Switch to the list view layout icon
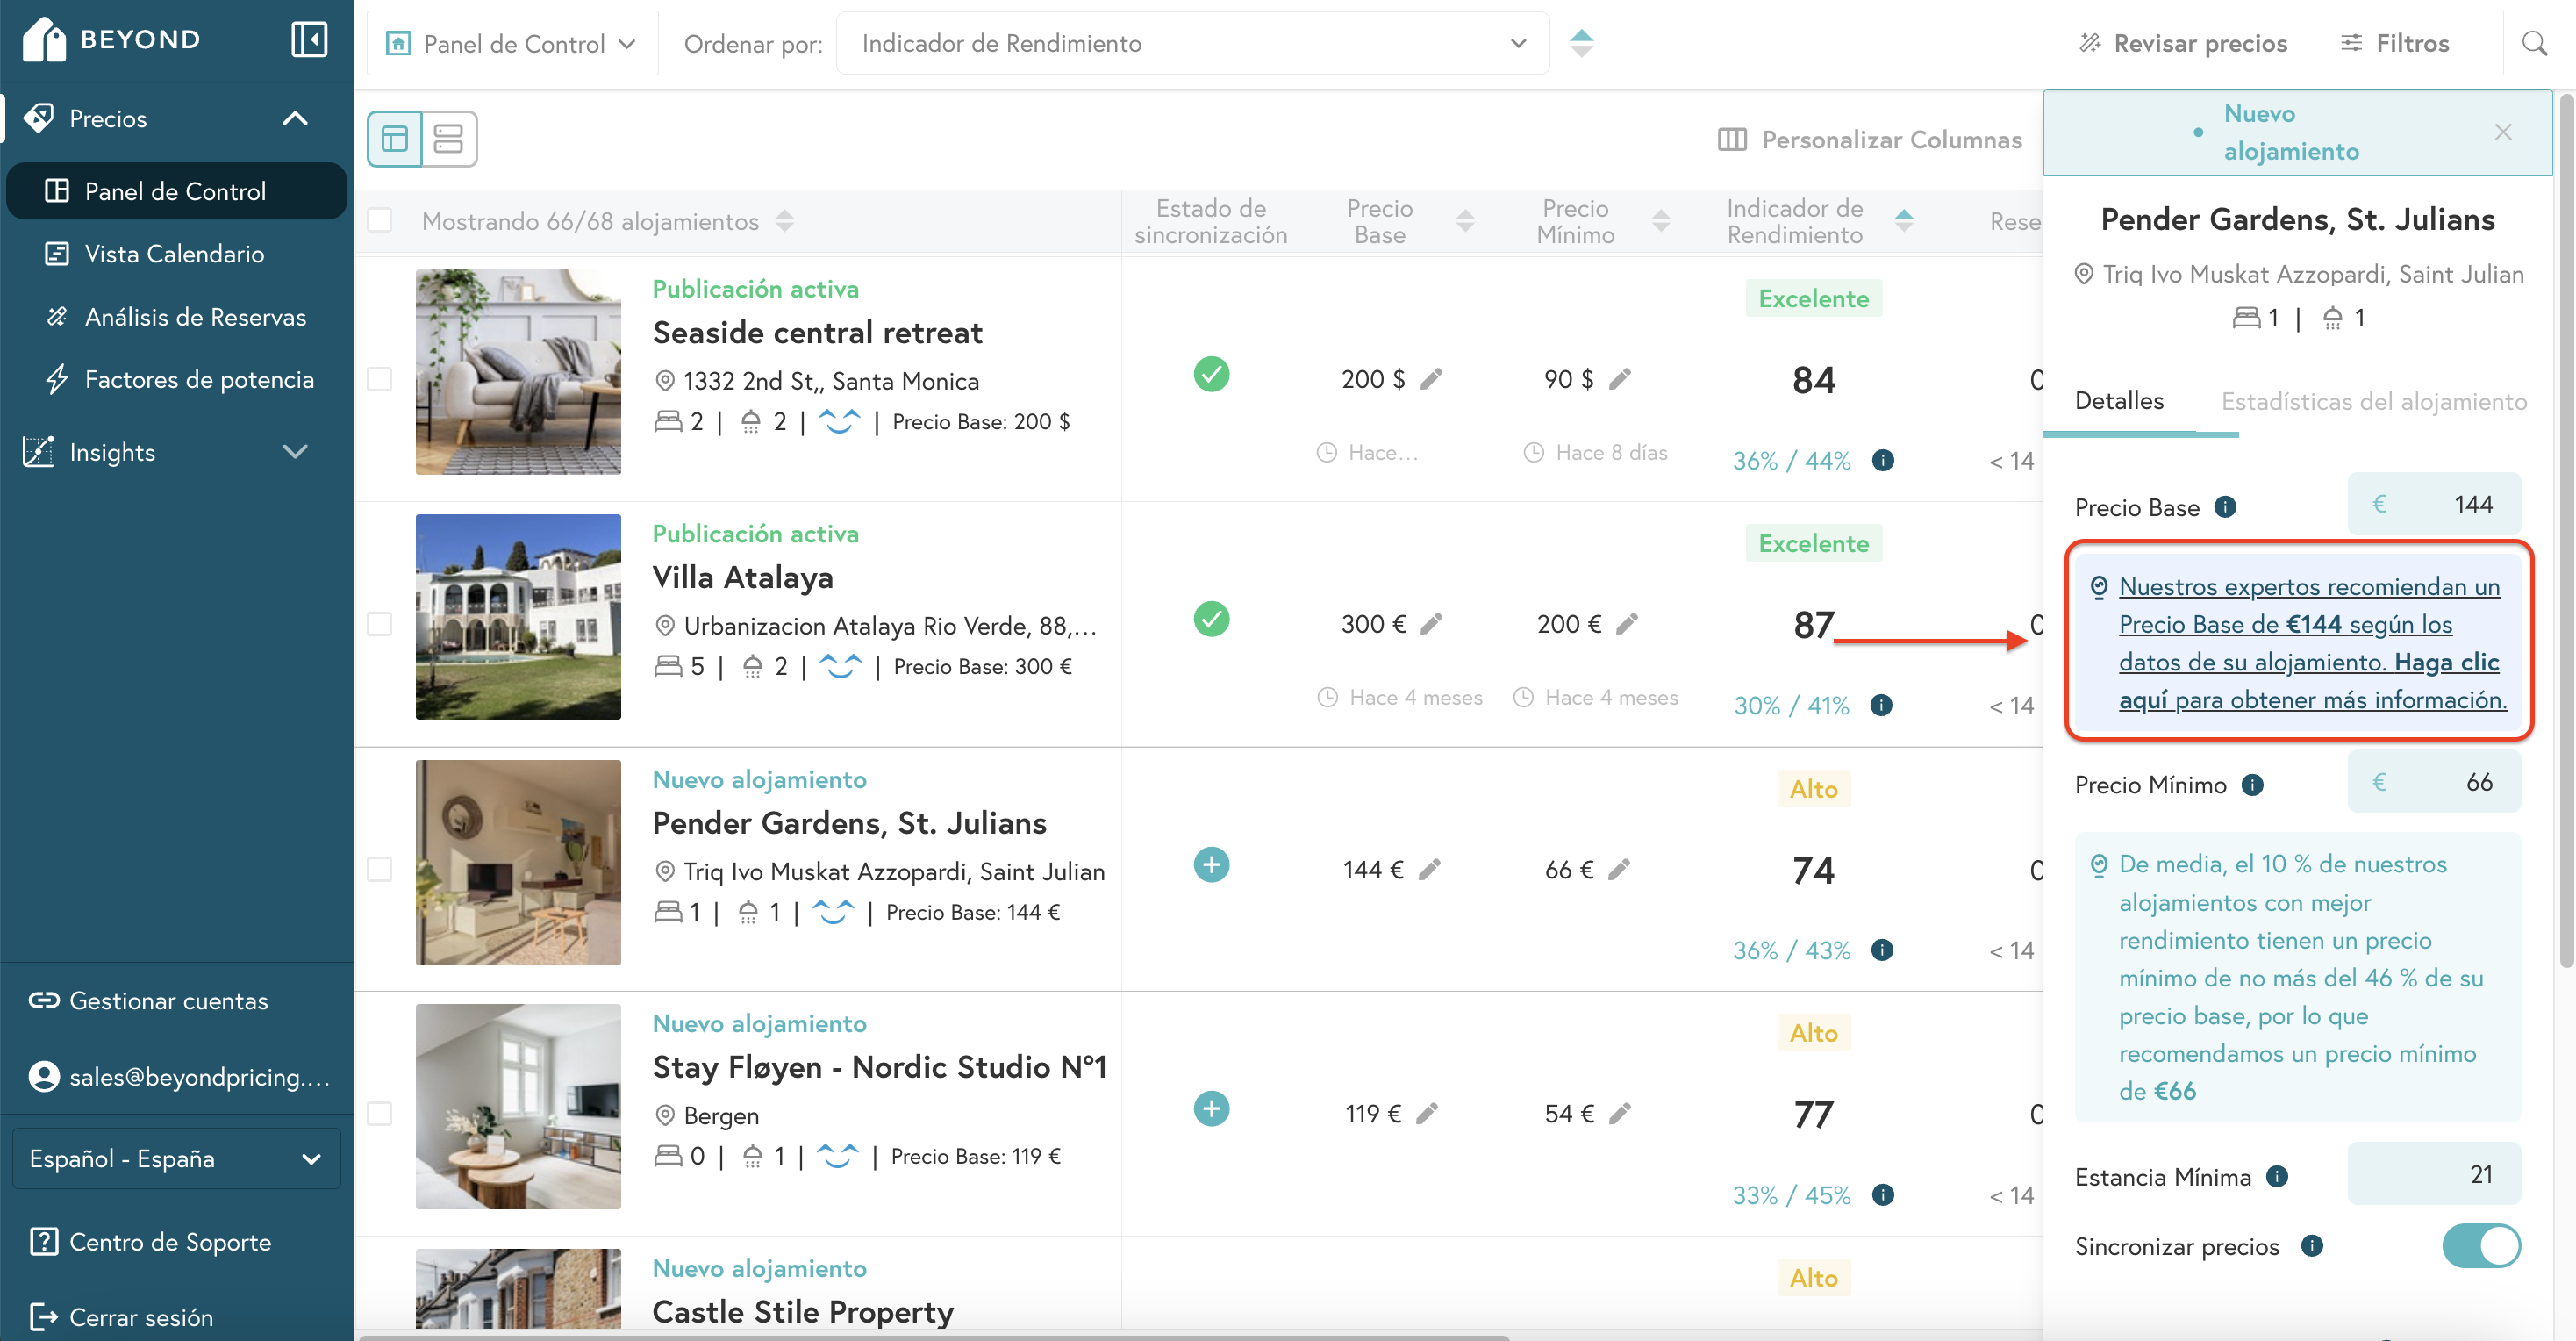The width and height of the screenshot is (2576, 1341). click(449, 139)
